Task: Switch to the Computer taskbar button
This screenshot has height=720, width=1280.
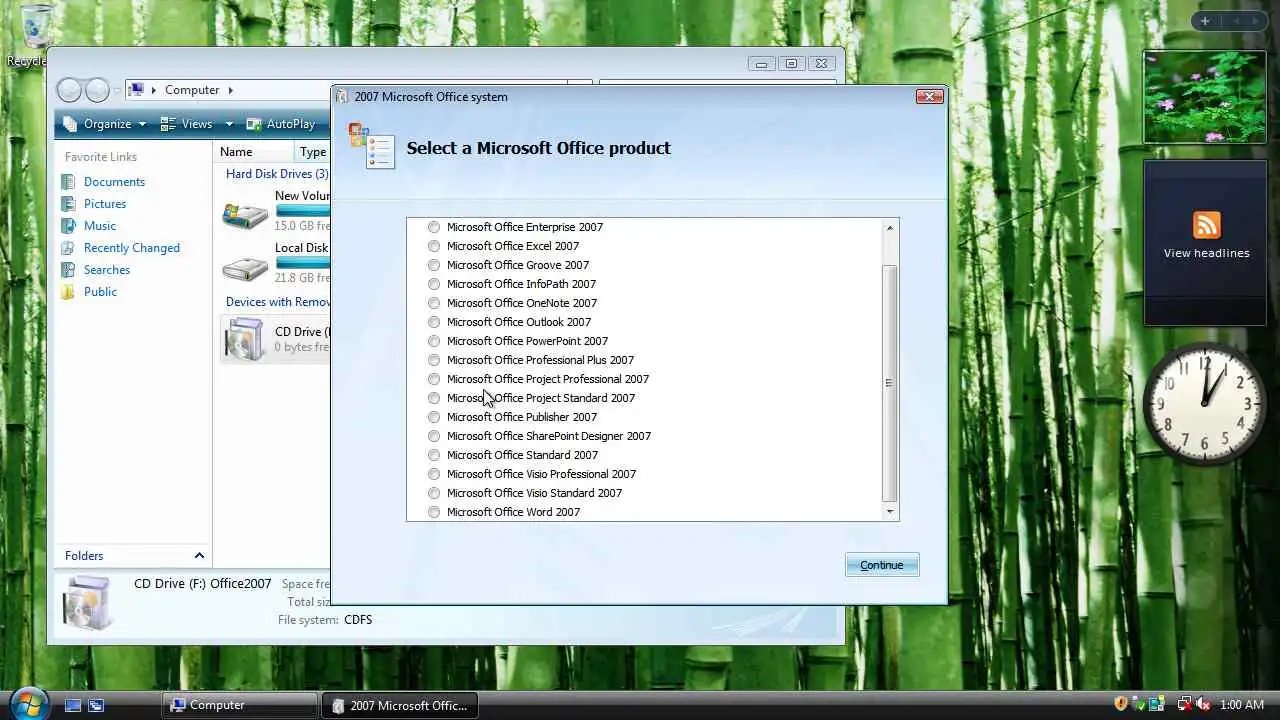Action: pyautogui.click(x=240, y=705)
